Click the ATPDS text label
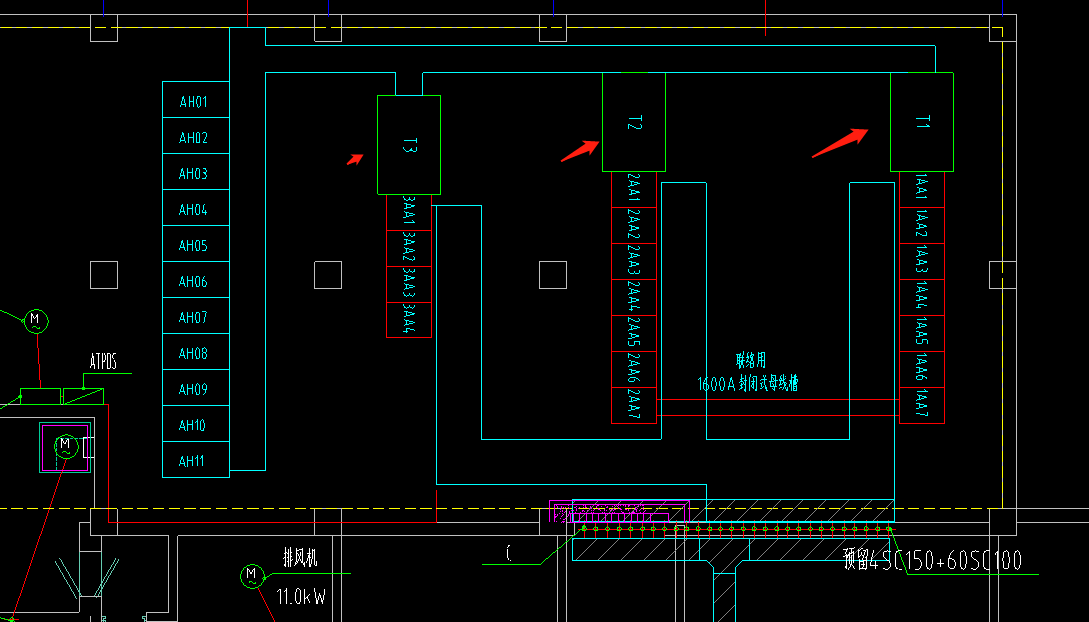The height and width of the screenshot is (622, 1089). pos(103,362)
